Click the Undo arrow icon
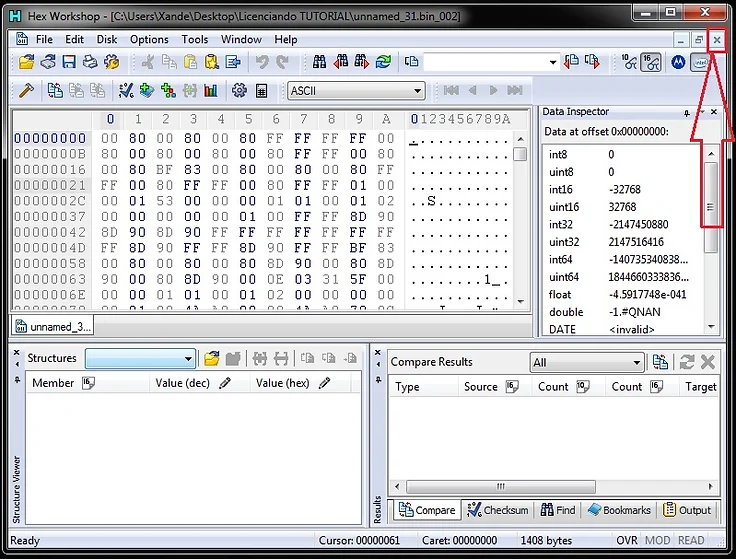Image resolution: width=736 pixels, height=559 pixels. click(x=262, y=62)
